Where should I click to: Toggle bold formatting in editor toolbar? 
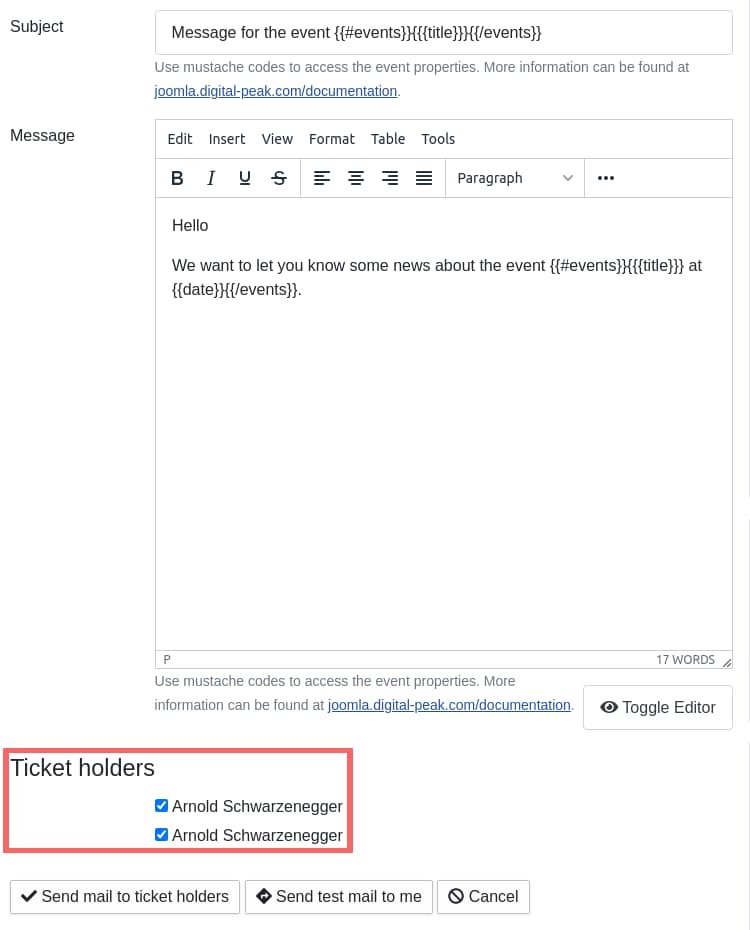[177, 178]
